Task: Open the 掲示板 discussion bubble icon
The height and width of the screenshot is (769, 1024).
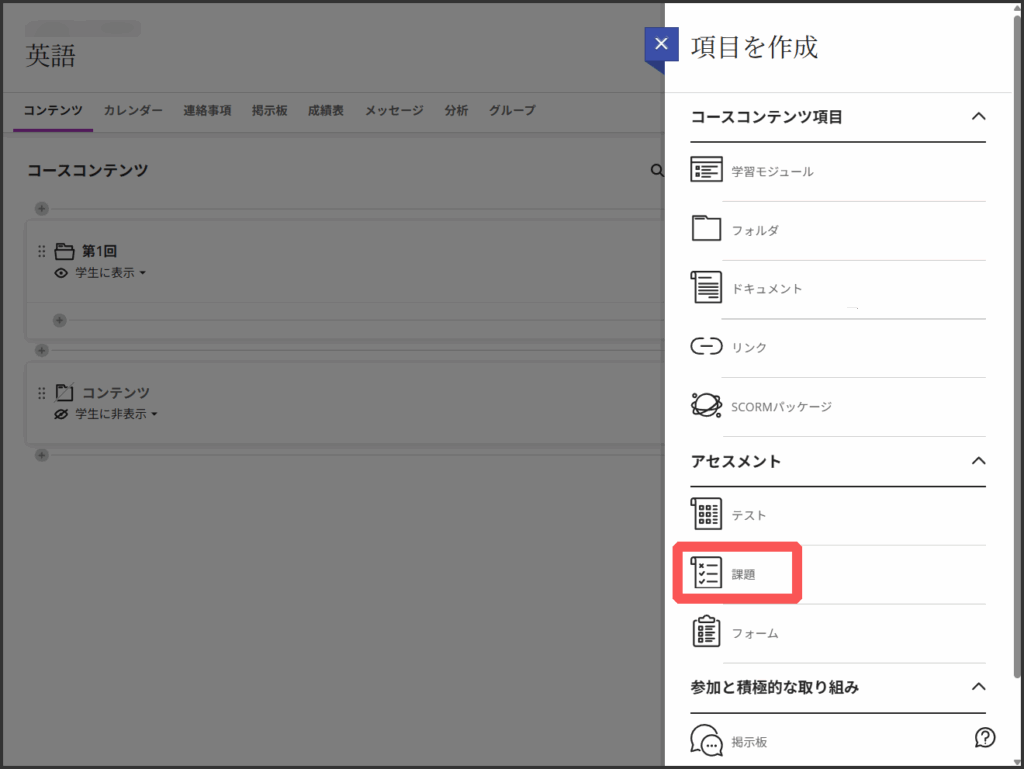Action: click(706, 741)
